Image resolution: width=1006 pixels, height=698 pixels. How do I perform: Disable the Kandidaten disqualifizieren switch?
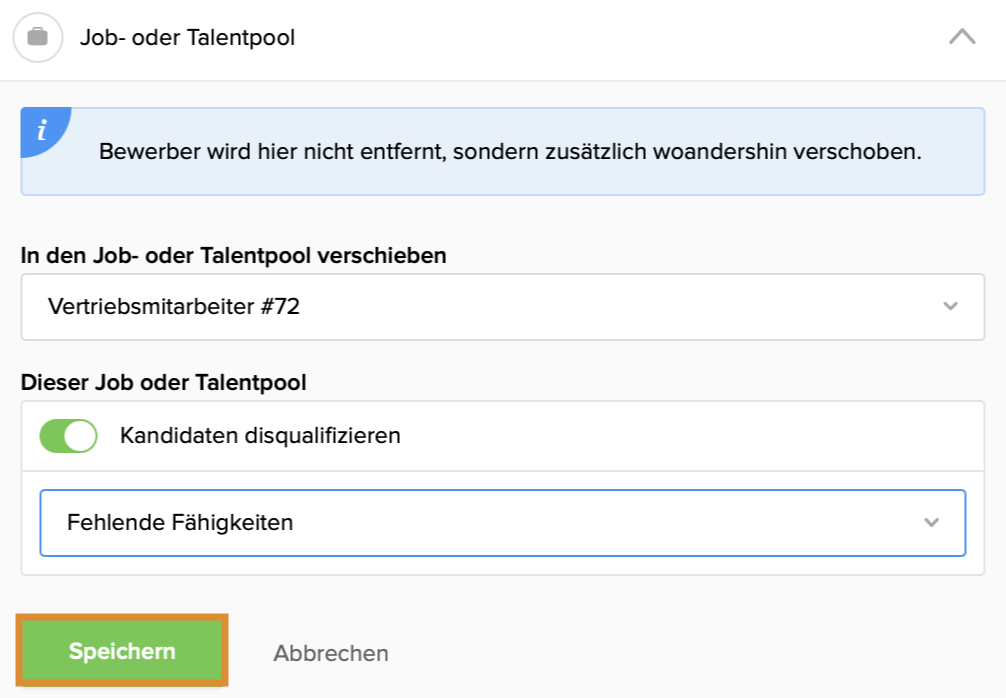[x=69, y=436]
